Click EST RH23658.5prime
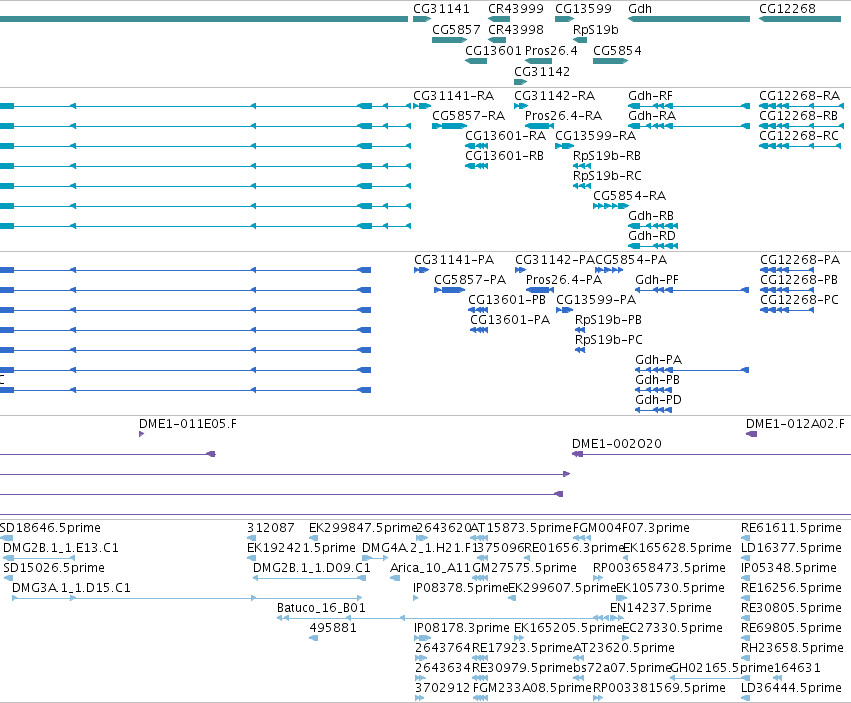The height and width of the screenshot is (703, 851). pyautogui.click(x=792, y=648)
